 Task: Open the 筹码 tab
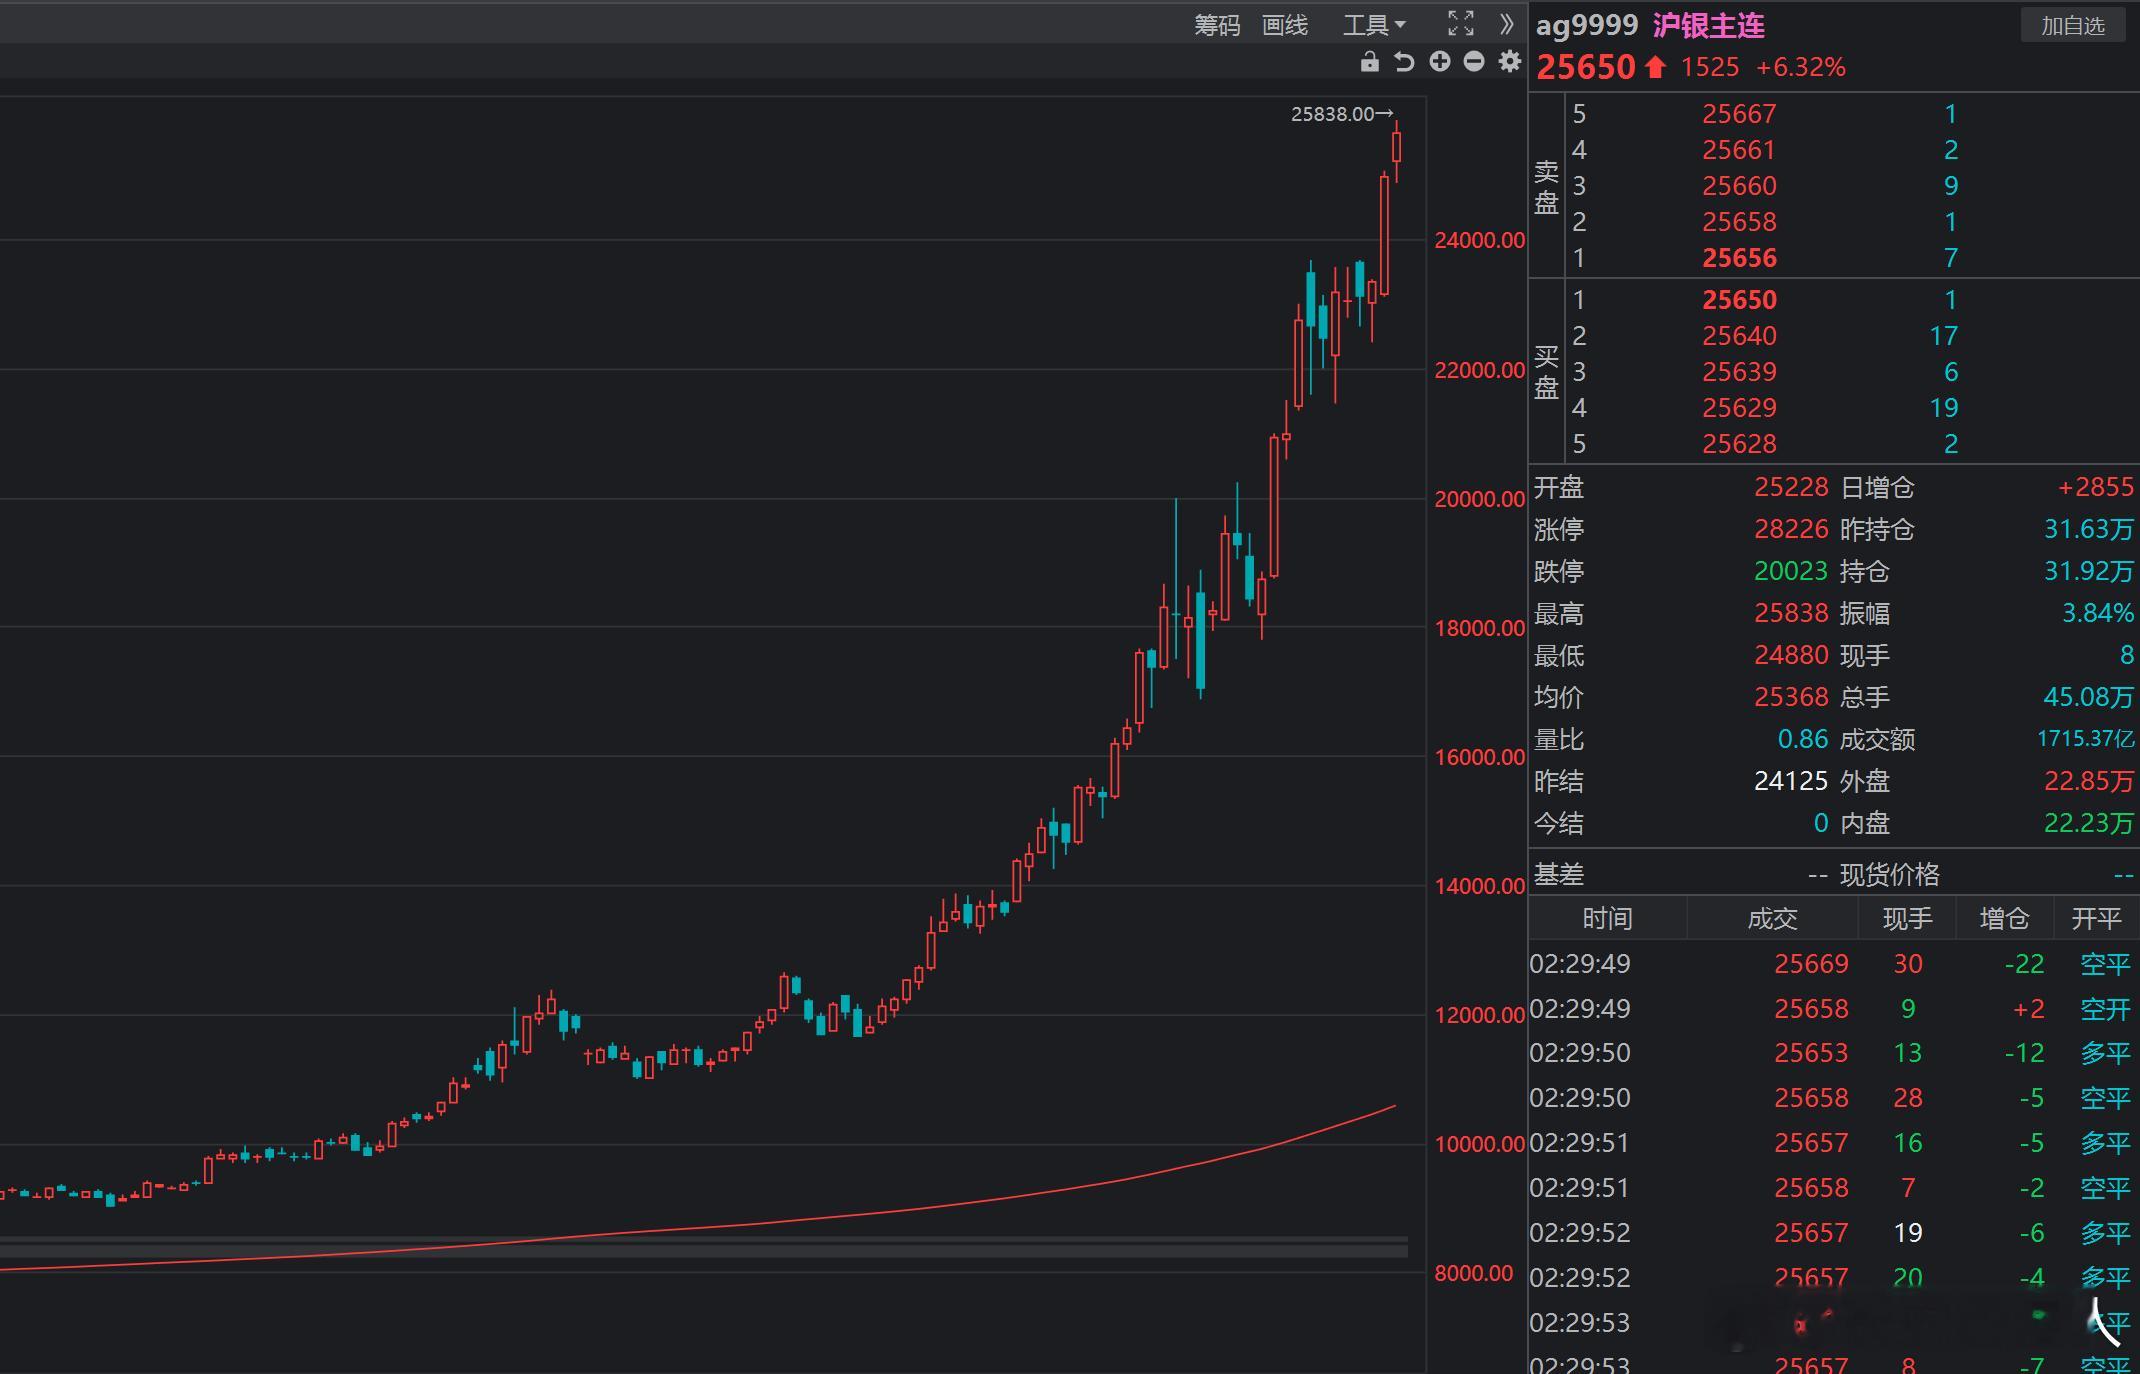(x=1216, y=25)
